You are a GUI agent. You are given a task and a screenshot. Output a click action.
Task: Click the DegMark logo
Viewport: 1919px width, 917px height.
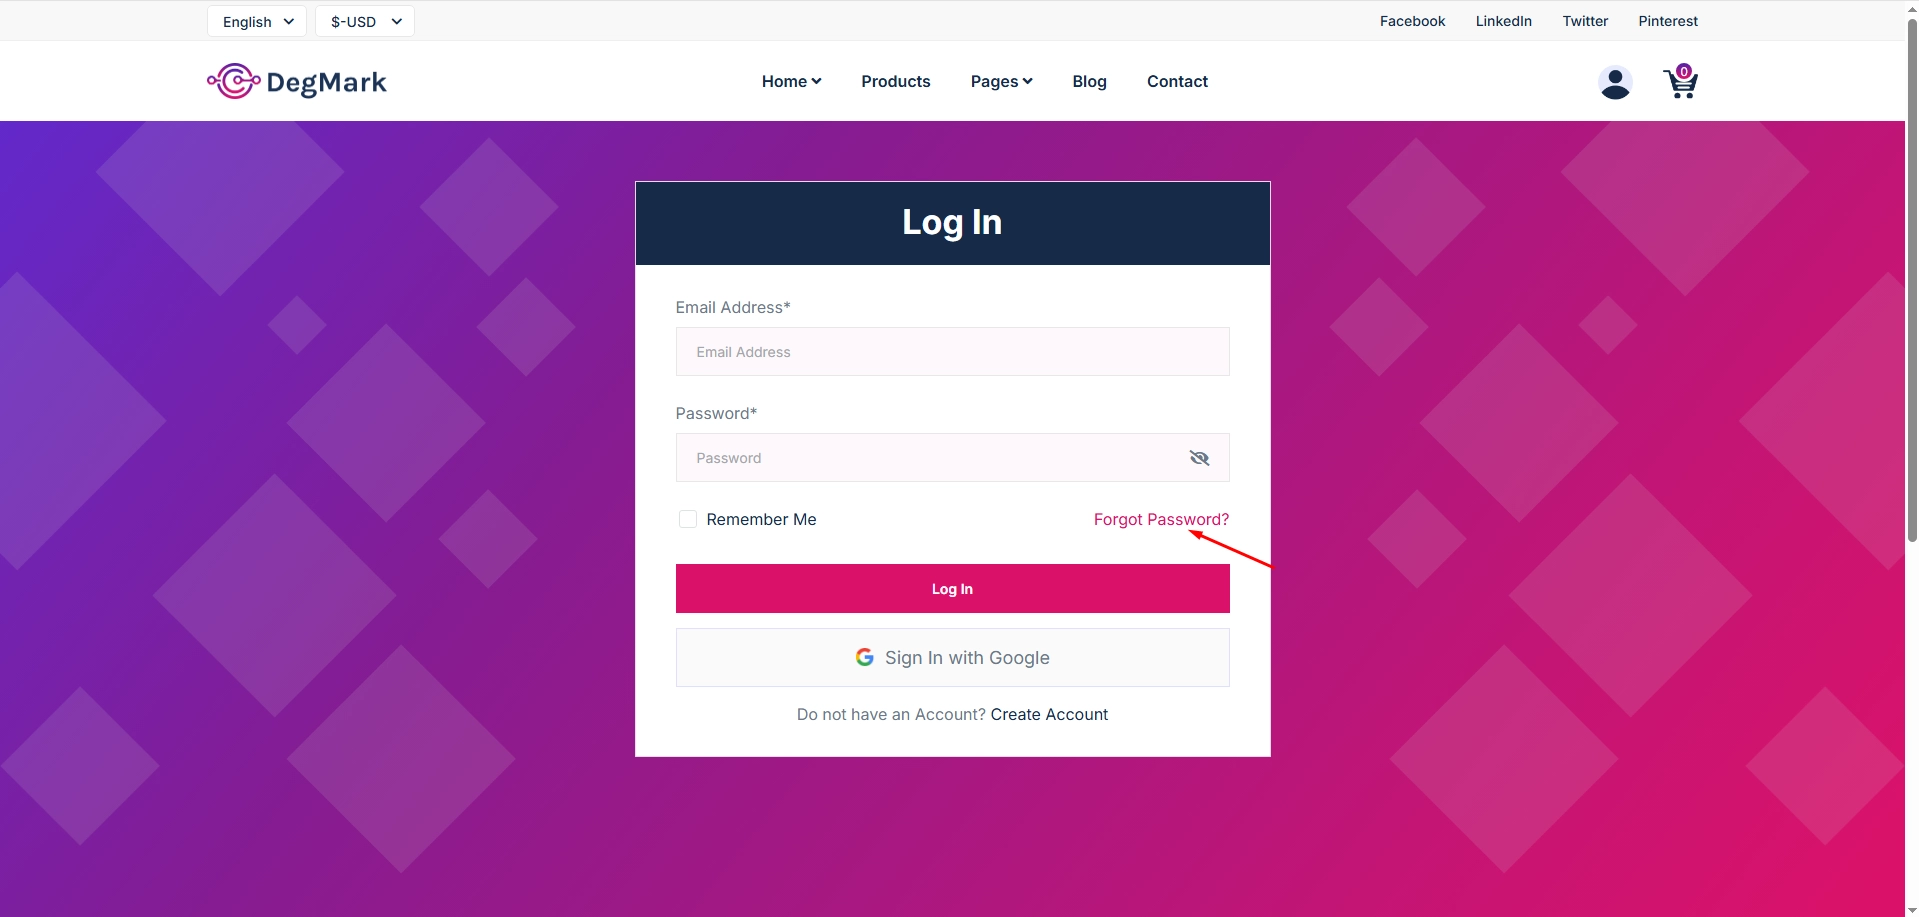click(x=297, y=82)
